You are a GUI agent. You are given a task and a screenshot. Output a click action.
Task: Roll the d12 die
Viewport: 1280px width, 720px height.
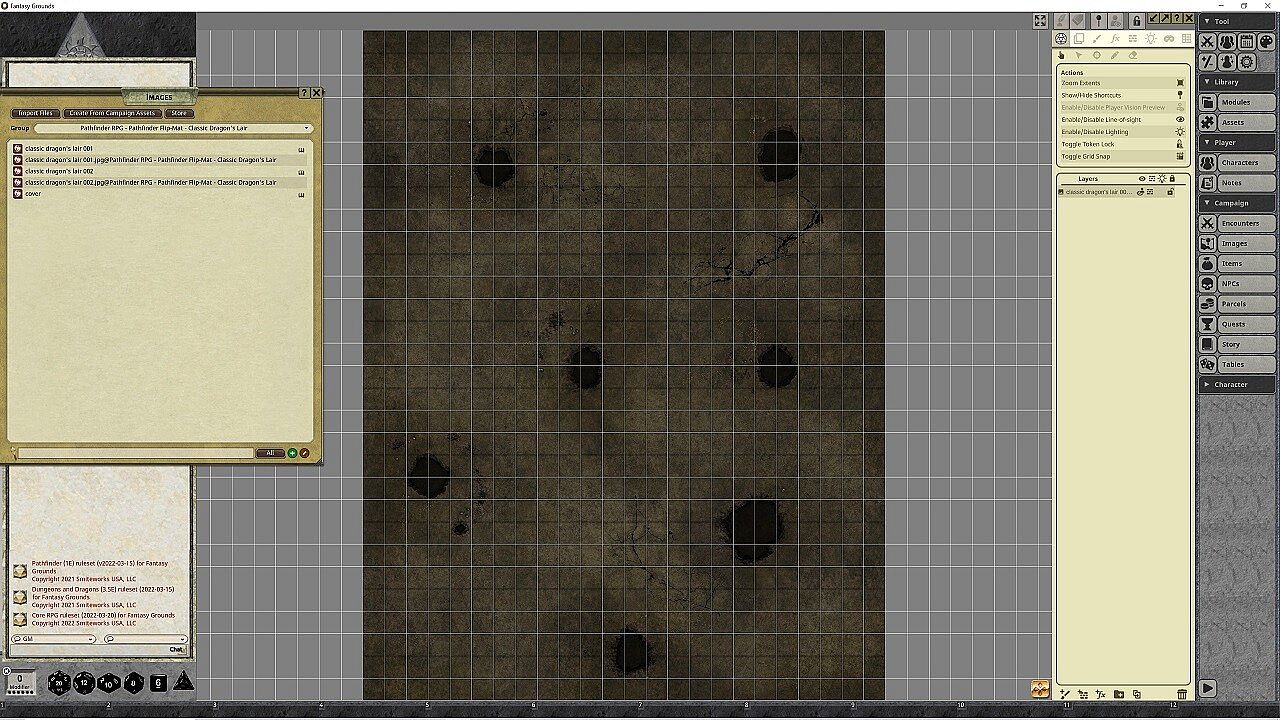pyautogui.click(x=84, y=683)
